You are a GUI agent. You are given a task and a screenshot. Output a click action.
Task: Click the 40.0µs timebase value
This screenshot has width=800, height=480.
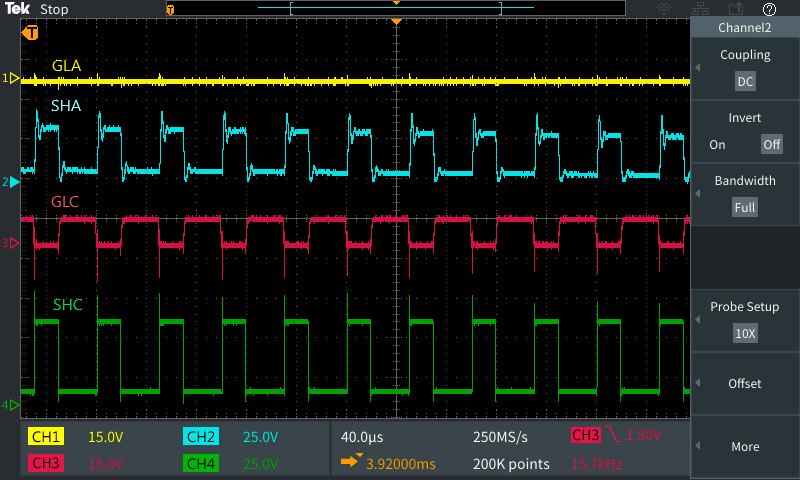(x=362, y=437)
